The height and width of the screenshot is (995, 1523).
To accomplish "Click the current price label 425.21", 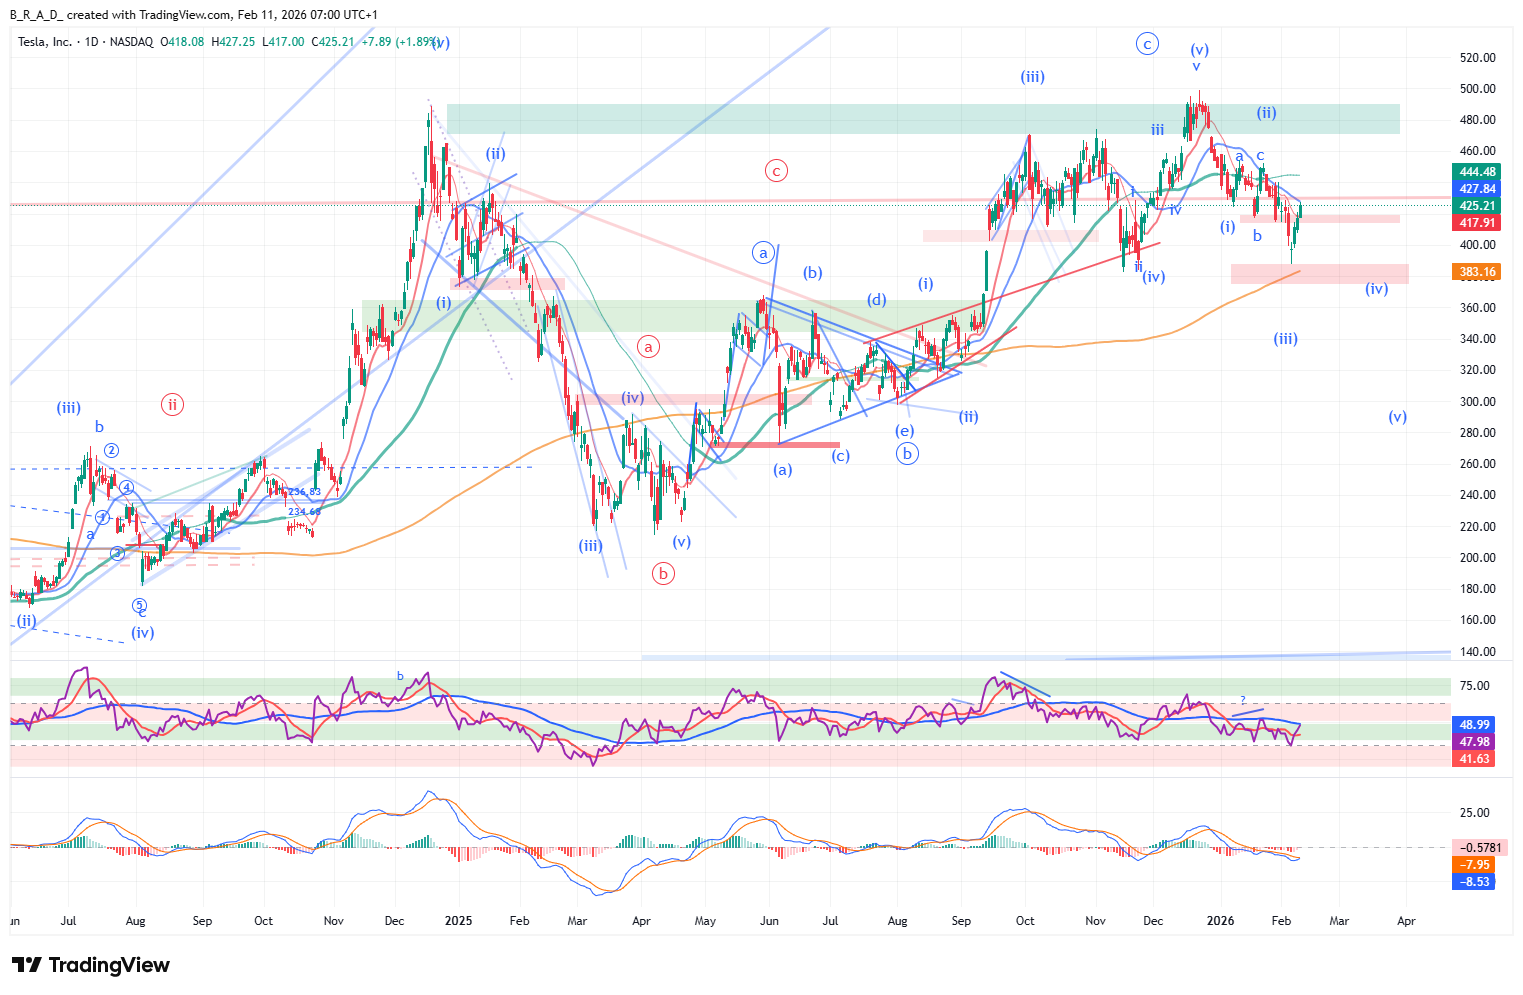I will (1476, 206).
